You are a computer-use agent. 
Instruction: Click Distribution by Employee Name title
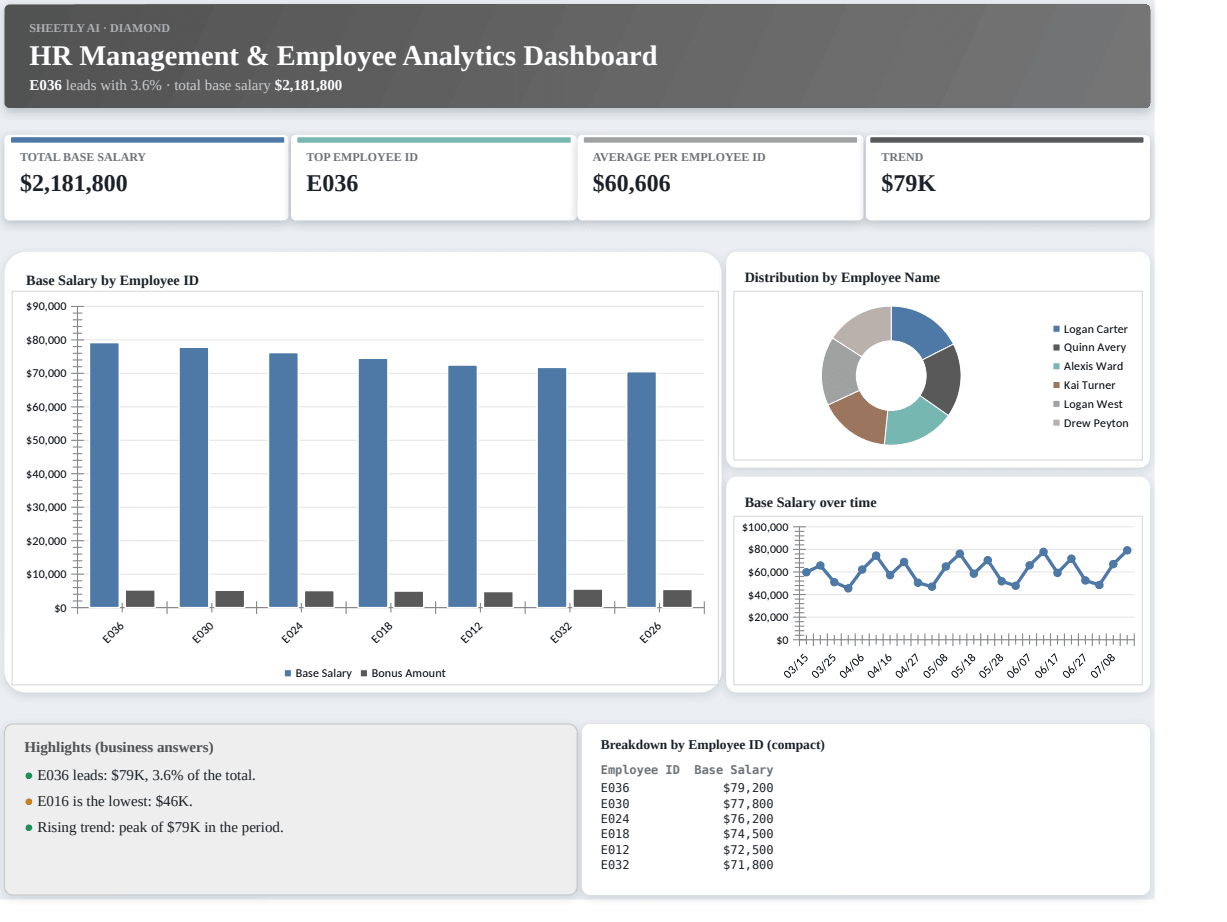(842, 278)
